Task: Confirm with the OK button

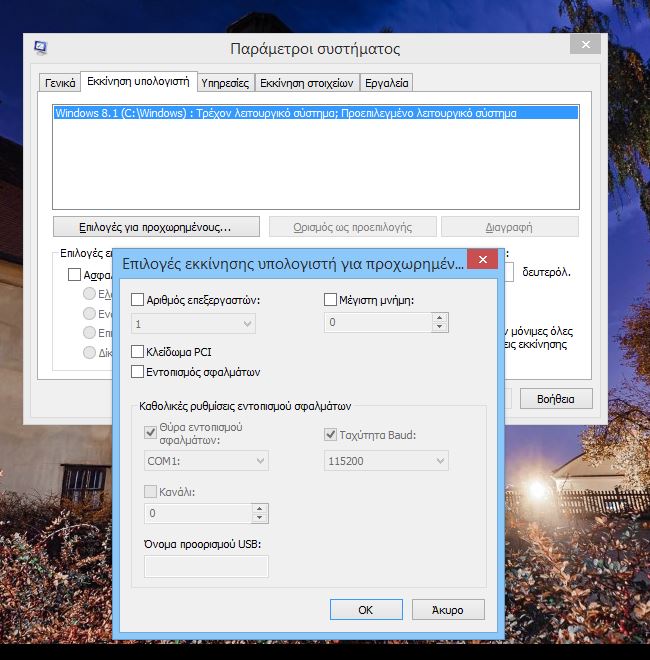Action: click(x=366, y=610)
